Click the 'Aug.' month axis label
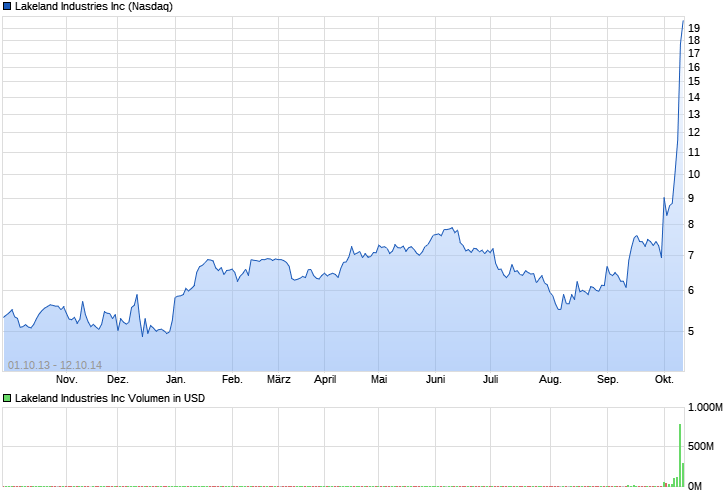This screenshot has height=496, width=726. (x=550, y=379)
